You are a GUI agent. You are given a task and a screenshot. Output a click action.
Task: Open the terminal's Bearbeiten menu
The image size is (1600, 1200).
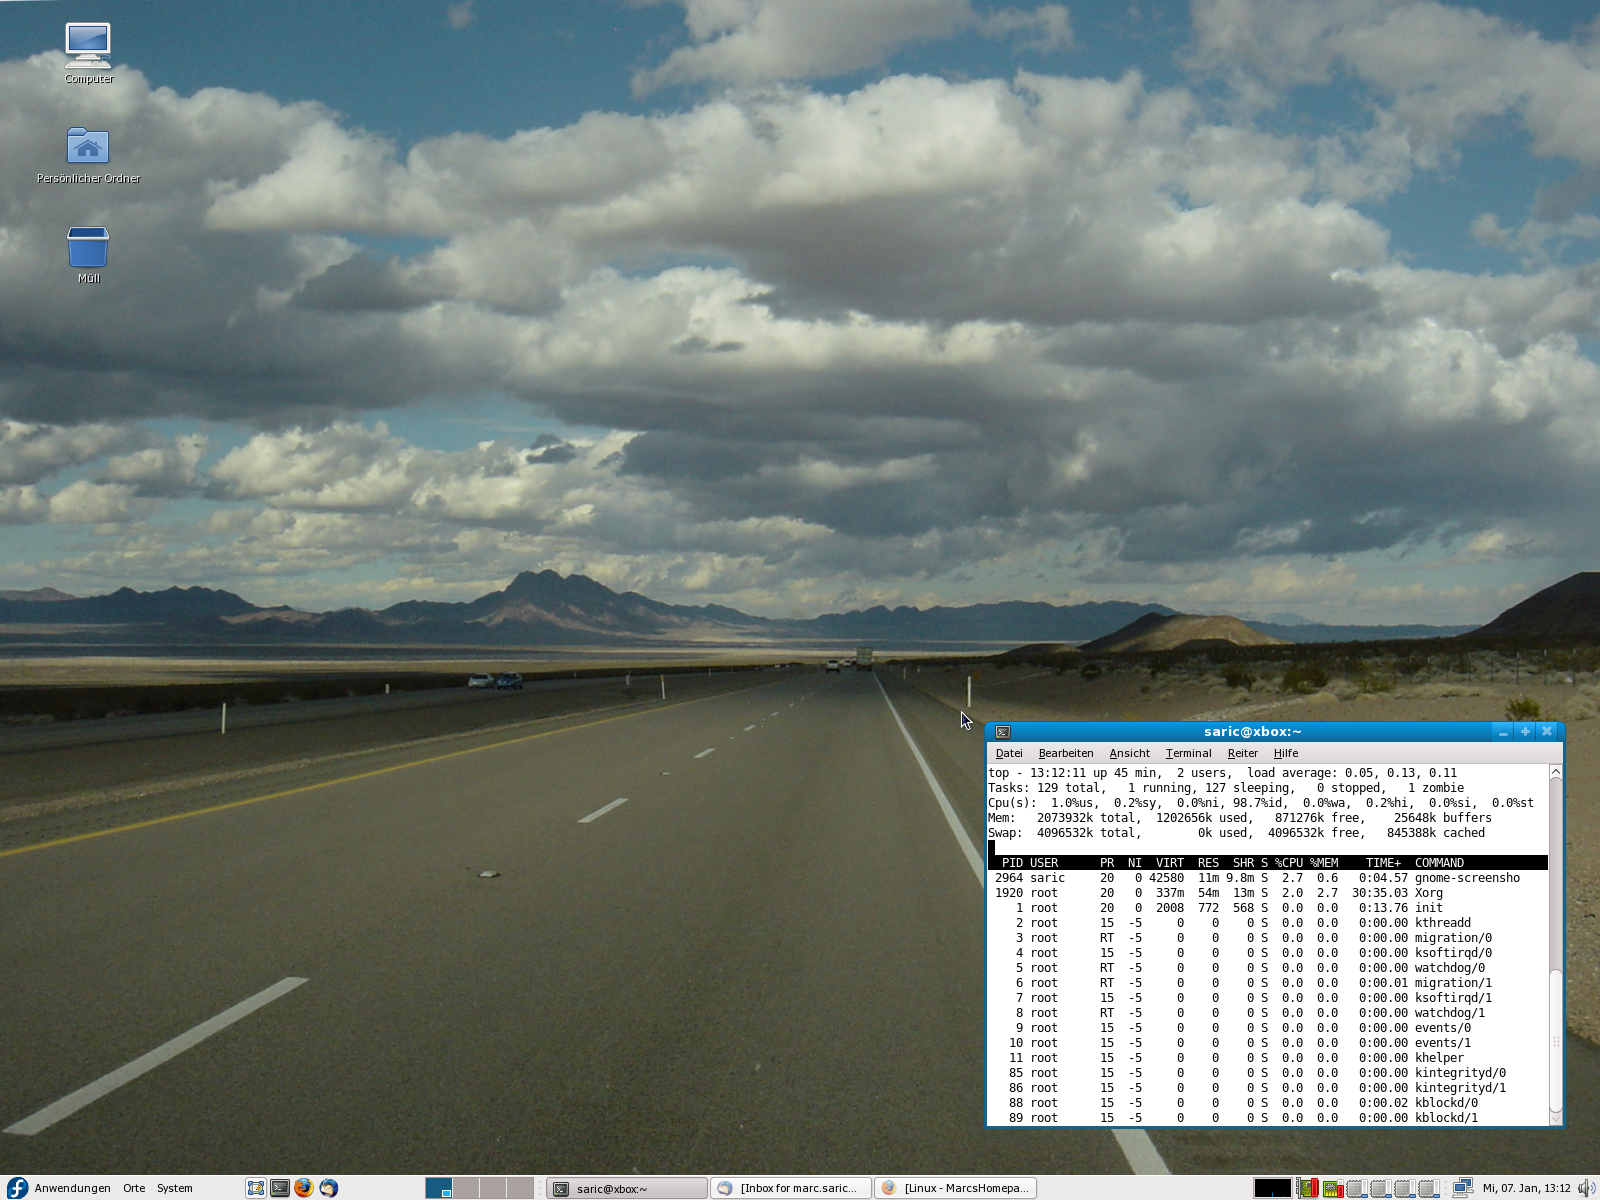coord(1065,753)
